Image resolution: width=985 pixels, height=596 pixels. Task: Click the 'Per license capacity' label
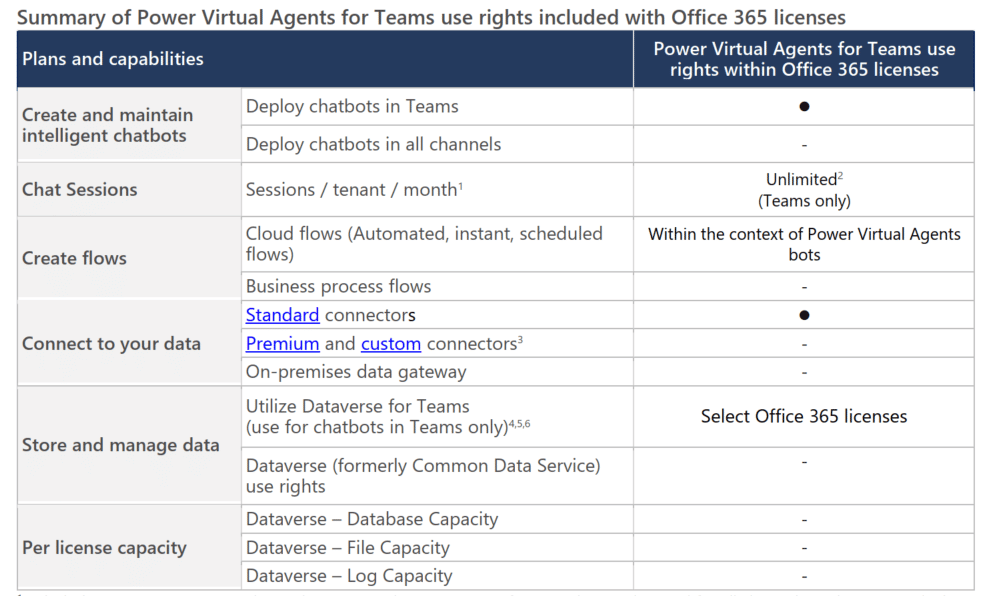[129, 548]
